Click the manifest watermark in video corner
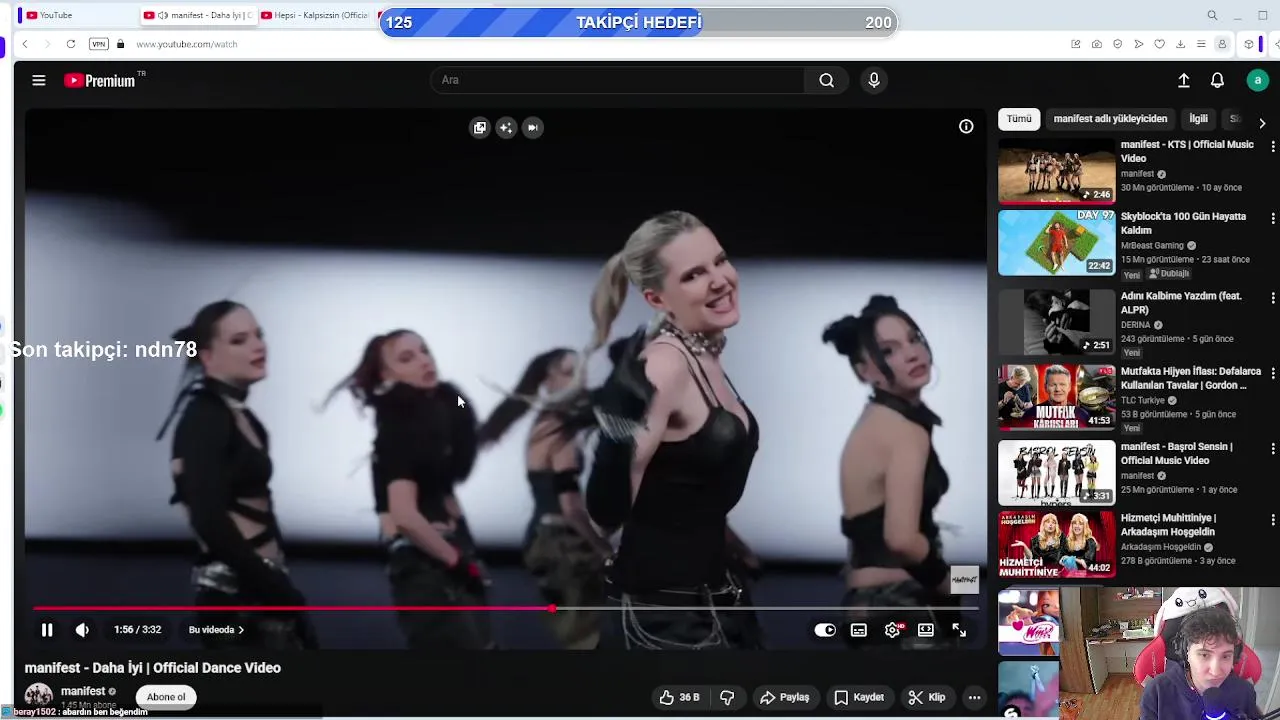 [964, 579]
